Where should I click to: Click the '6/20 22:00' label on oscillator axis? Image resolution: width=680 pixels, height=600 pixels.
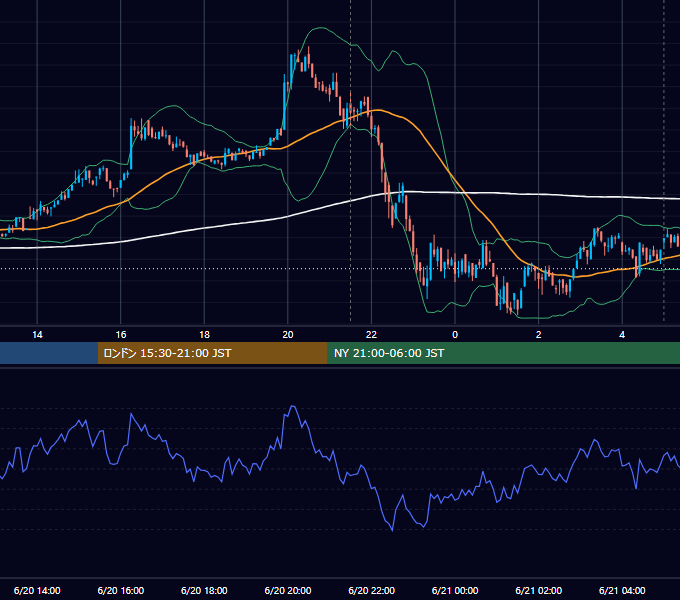[x=371, y=590]
